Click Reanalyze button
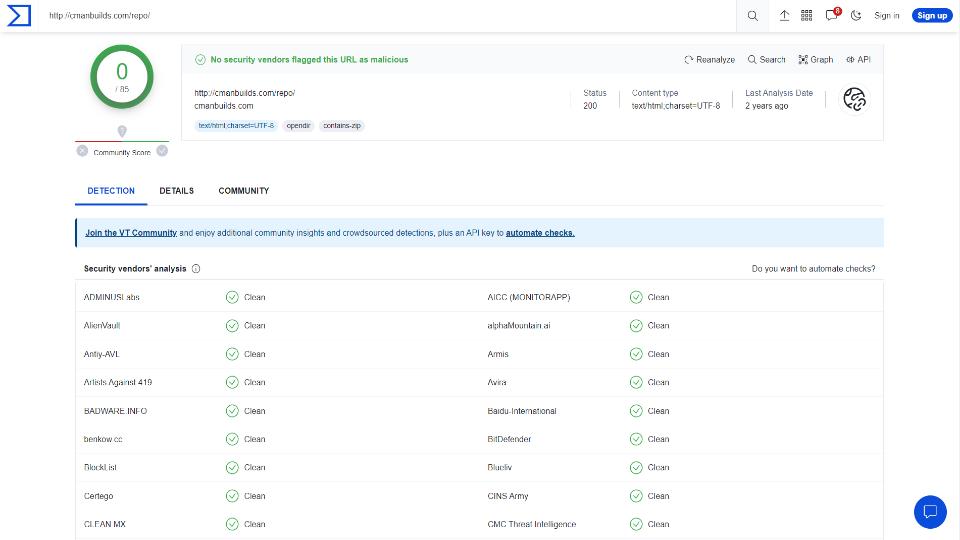This screenshot has height=540, width=960. pyautogui.click(x=710, y=59)
